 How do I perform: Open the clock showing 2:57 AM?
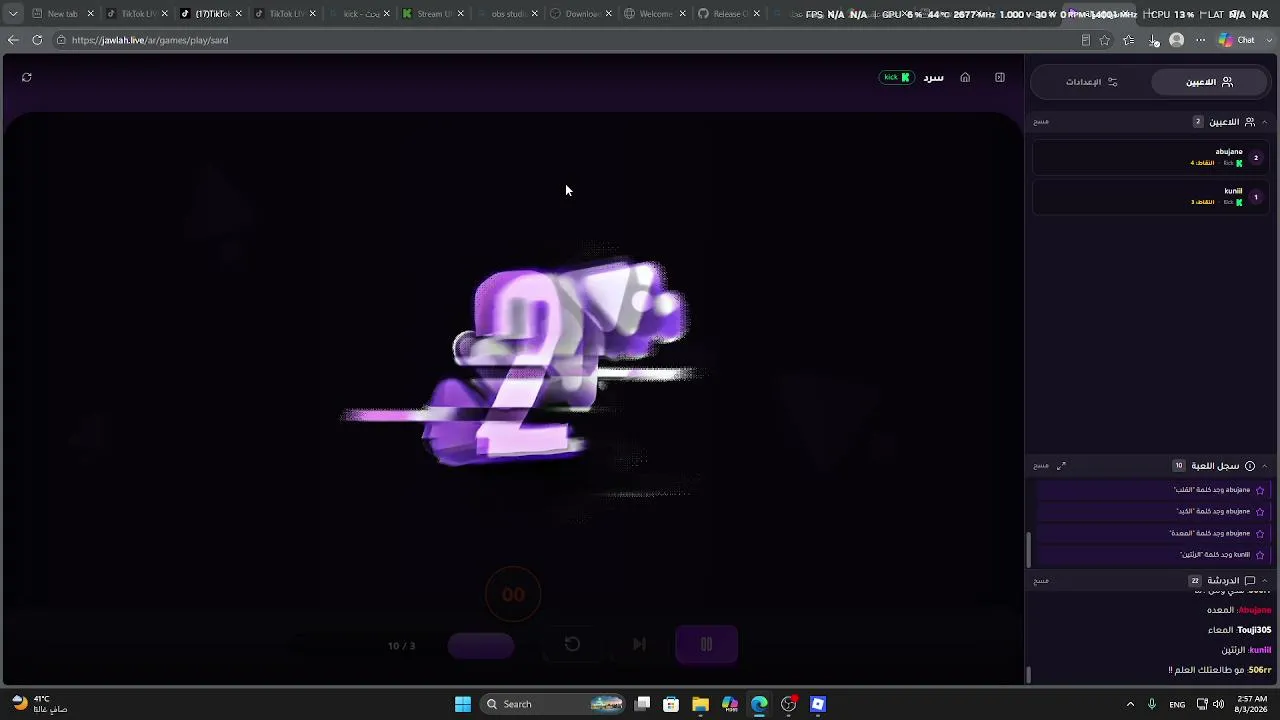tap(1252, 704)
